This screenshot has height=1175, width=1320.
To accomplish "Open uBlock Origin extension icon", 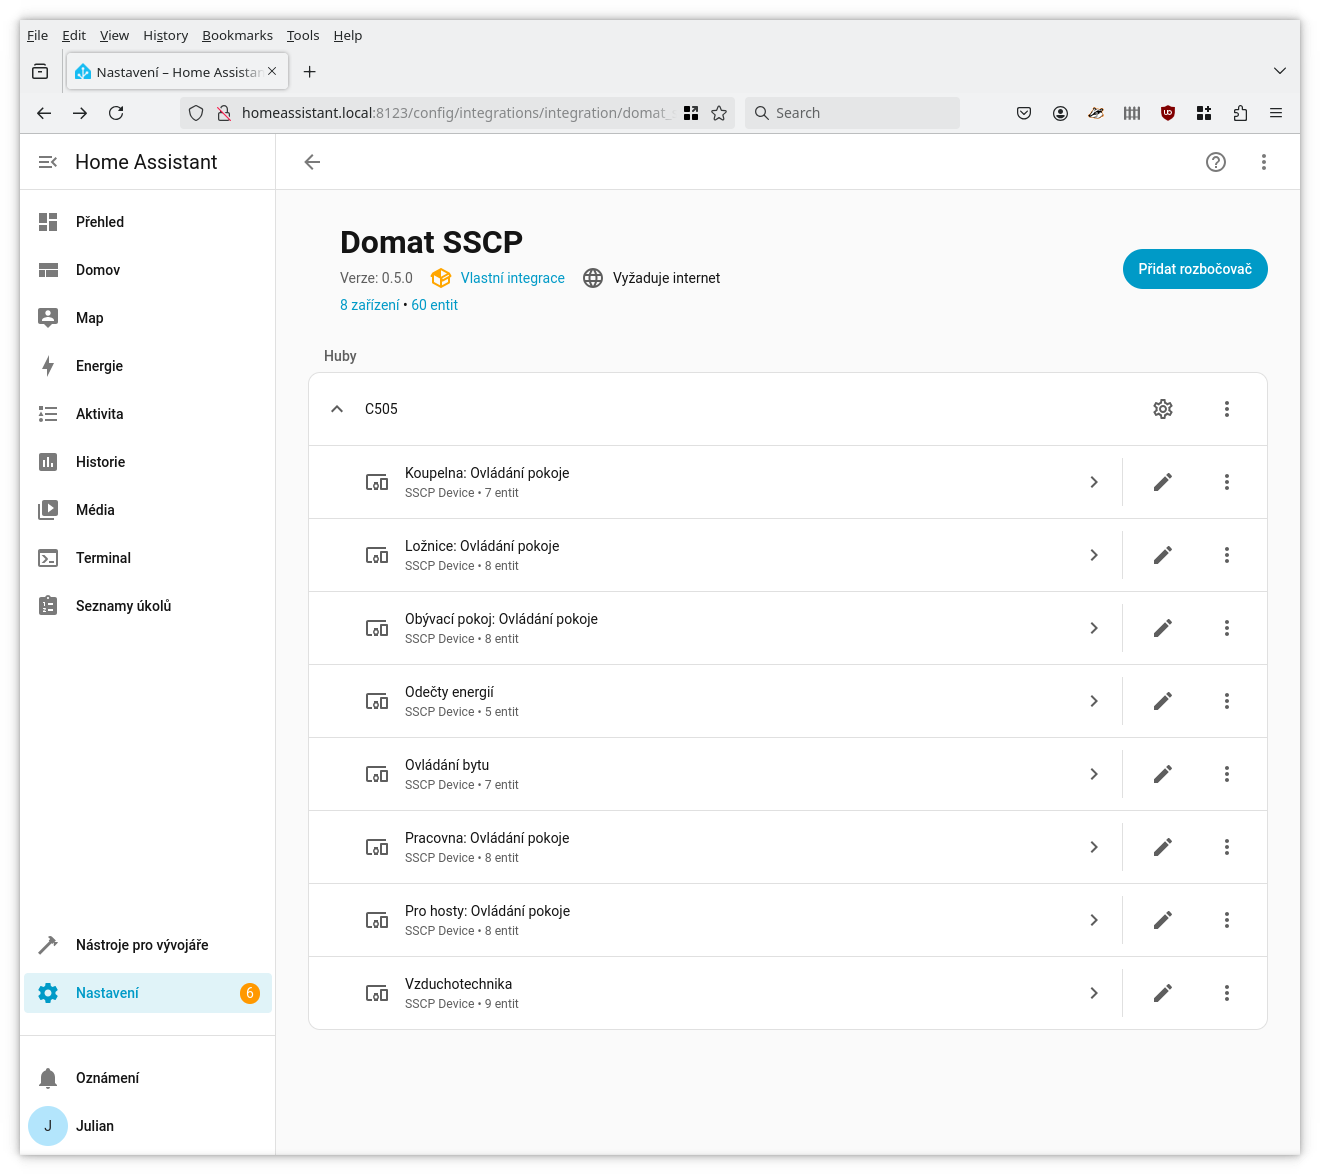I will [1168, 113].
